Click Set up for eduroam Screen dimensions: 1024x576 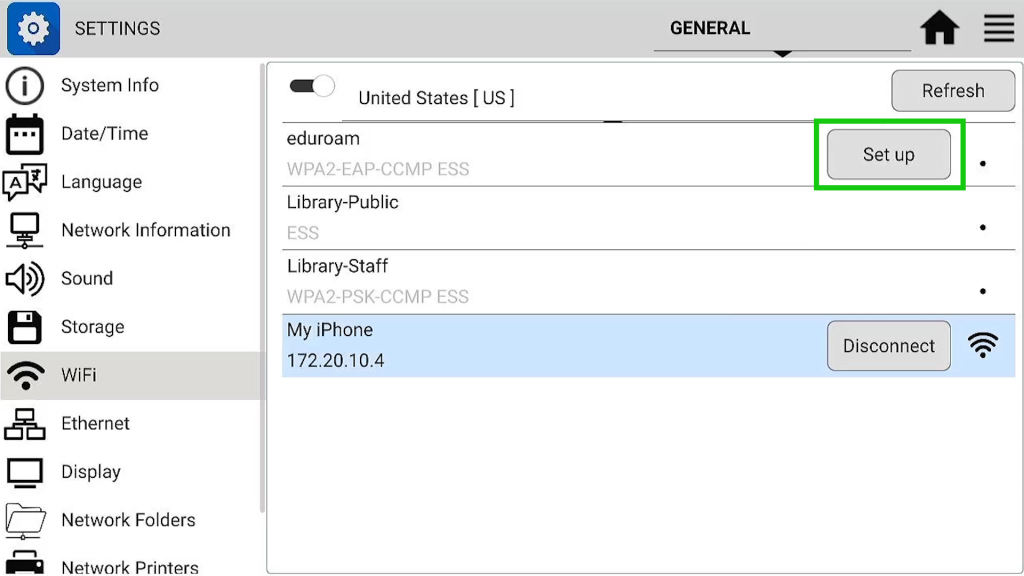point(888,155)
